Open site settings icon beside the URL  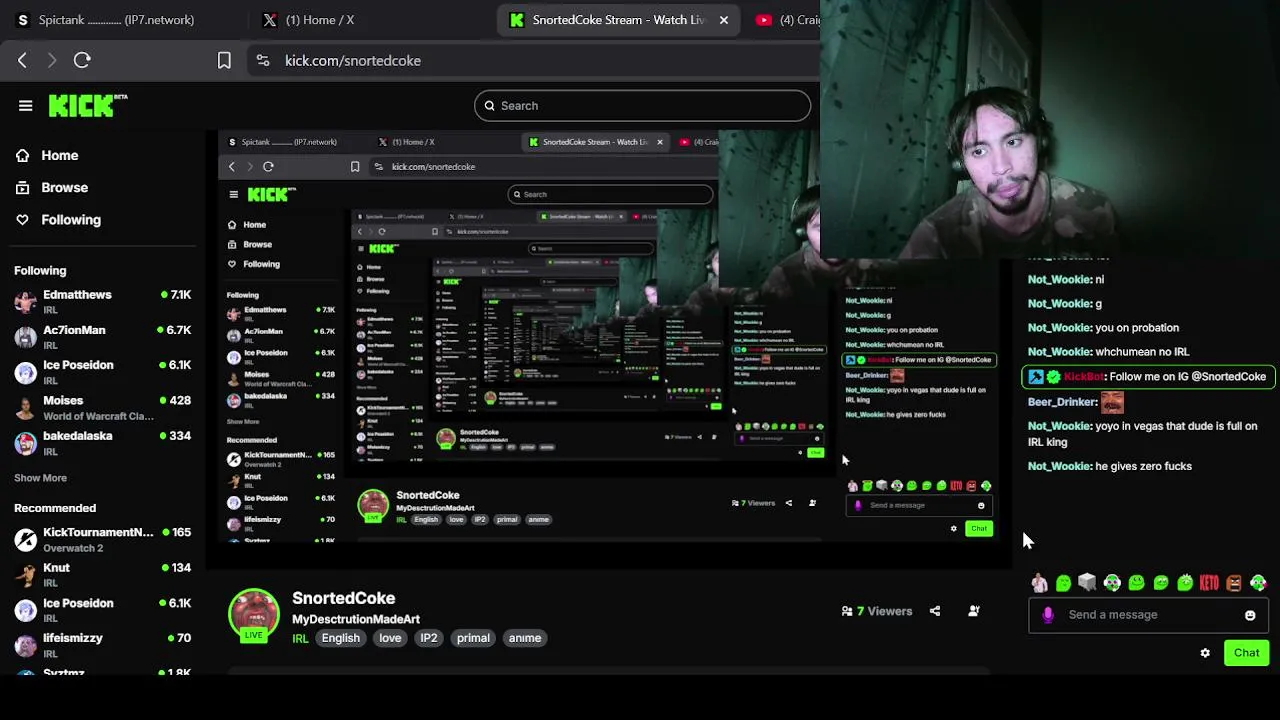(x=262, y=60)
